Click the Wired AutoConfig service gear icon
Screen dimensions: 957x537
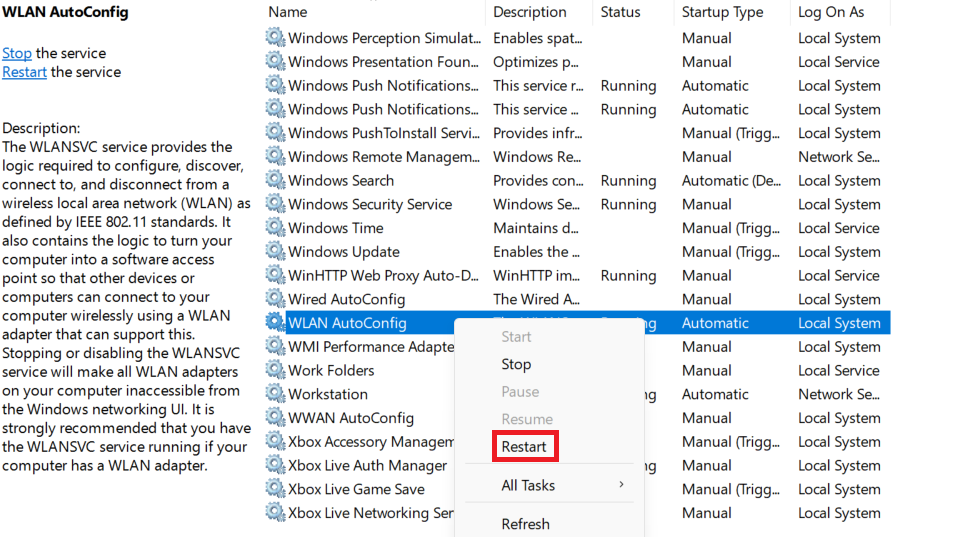point(275,299)
